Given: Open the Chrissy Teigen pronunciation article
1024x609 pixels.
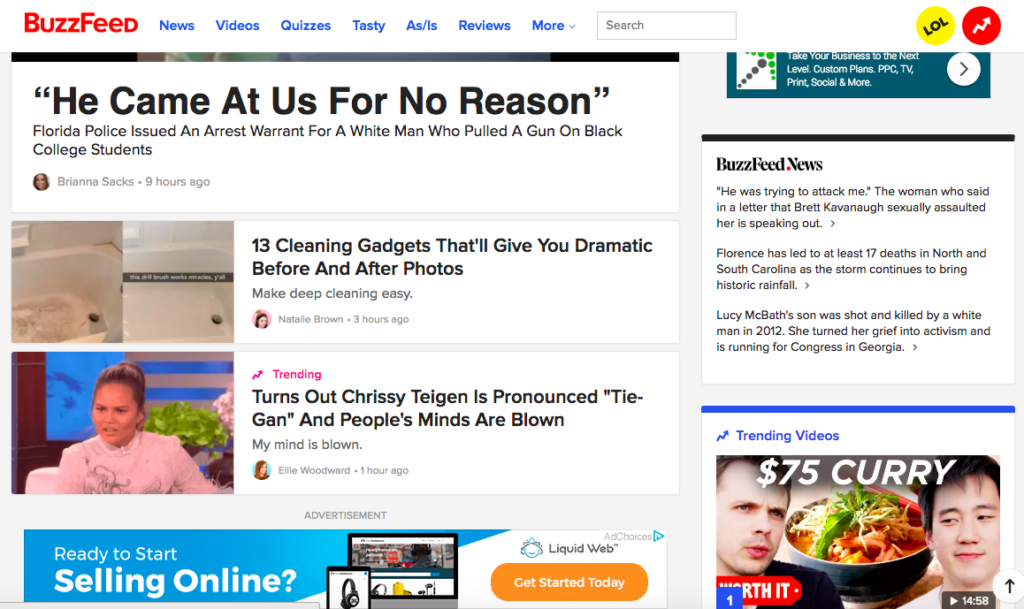Looking at the screenshot, I should point(447,408).
